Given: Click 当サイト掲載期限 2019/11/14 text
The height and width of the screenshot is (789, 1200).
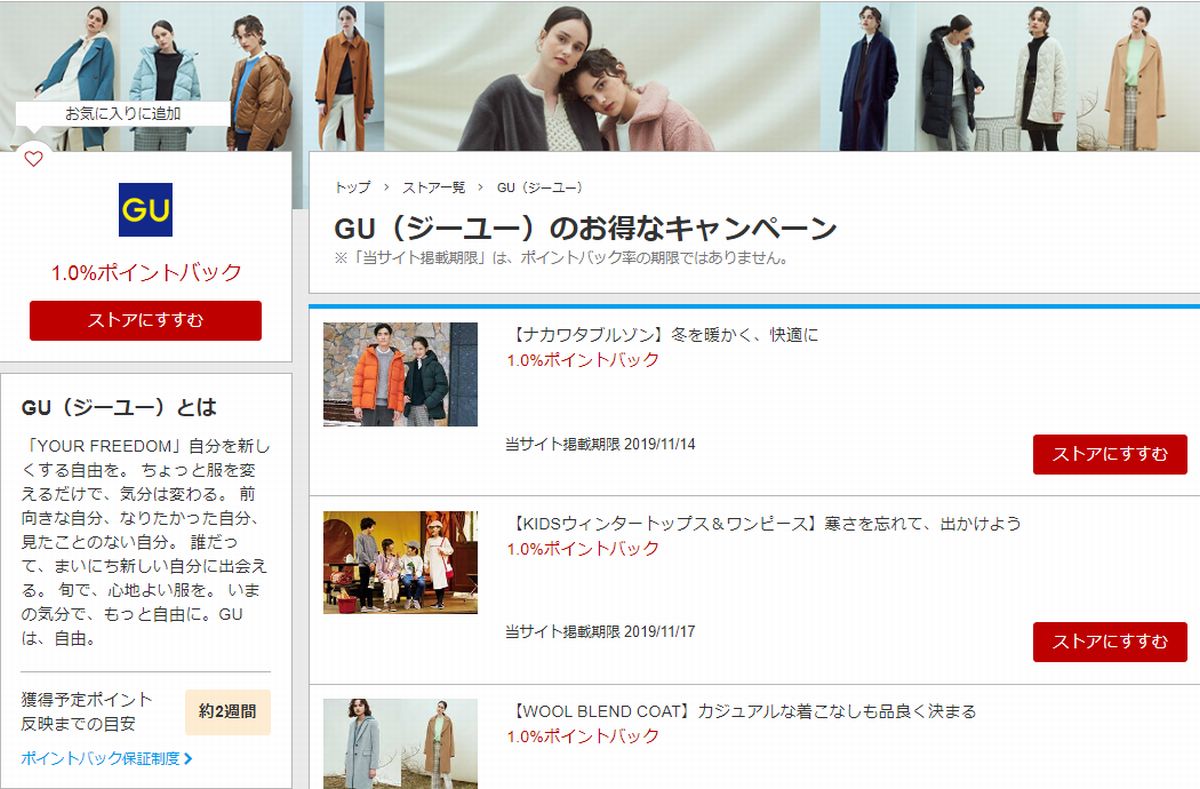Looking at the screenshot, I should [600, 444].
